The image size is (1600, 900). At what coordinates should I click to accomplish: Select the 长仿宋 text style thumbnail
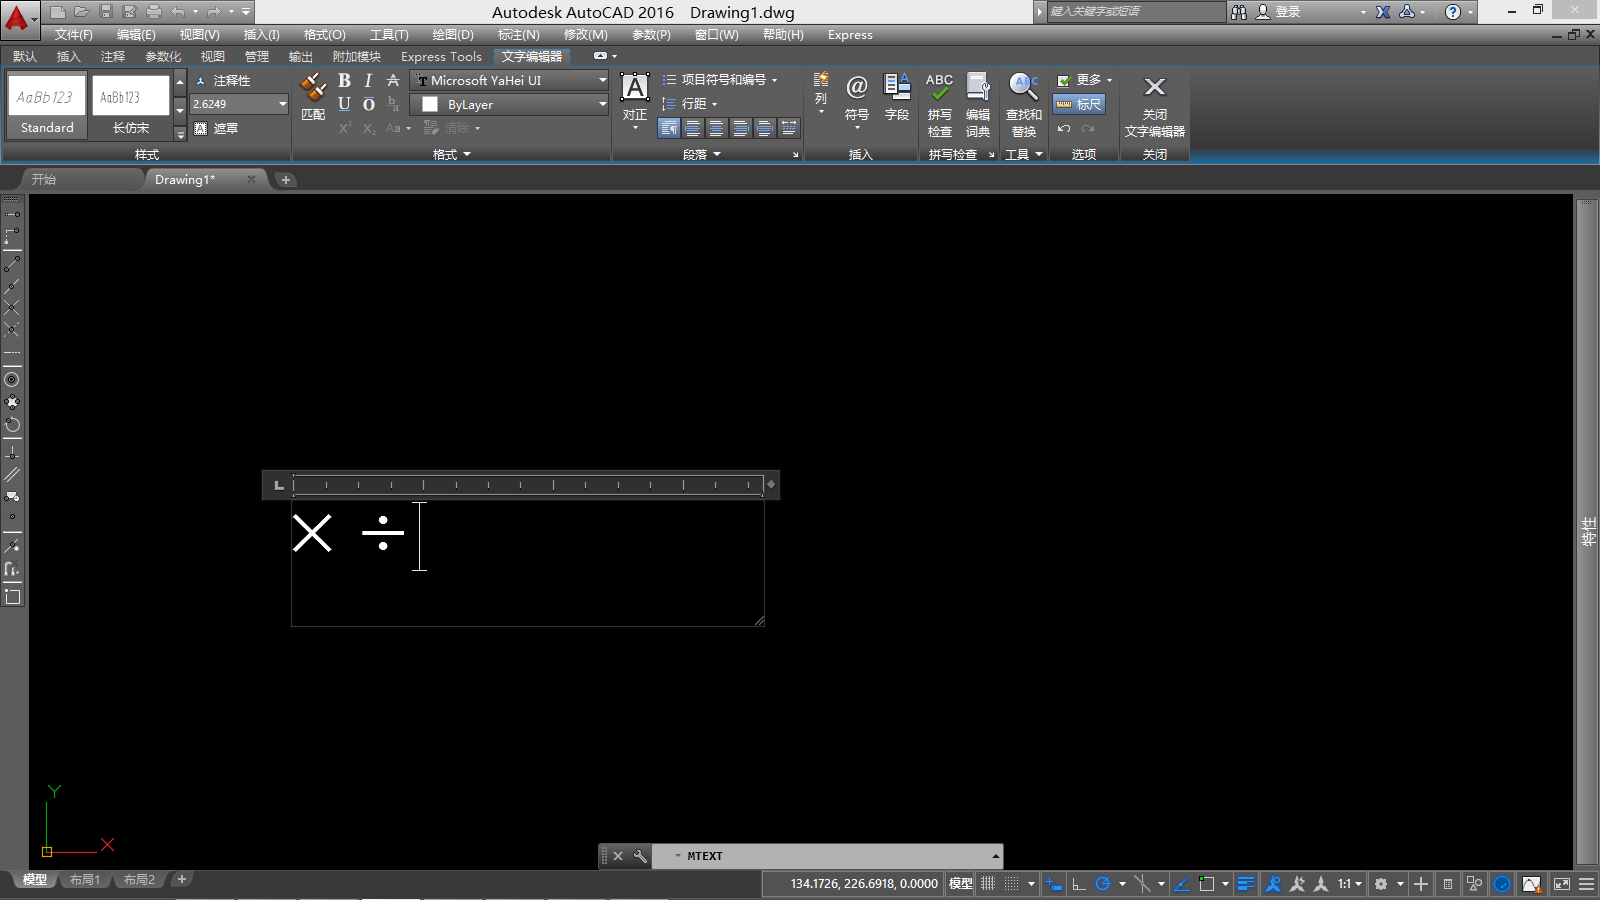131,106
